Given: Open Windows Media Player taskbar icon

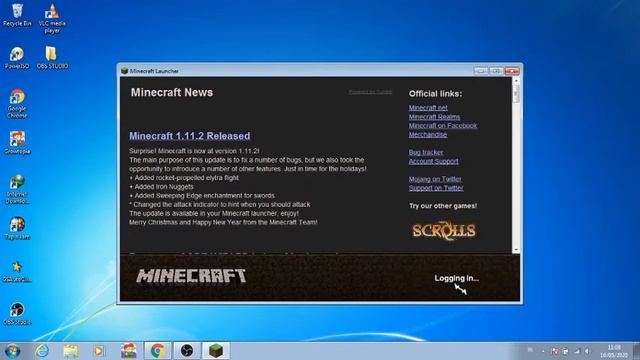Looking at the screenshot, I should click(x=99, y=351).
